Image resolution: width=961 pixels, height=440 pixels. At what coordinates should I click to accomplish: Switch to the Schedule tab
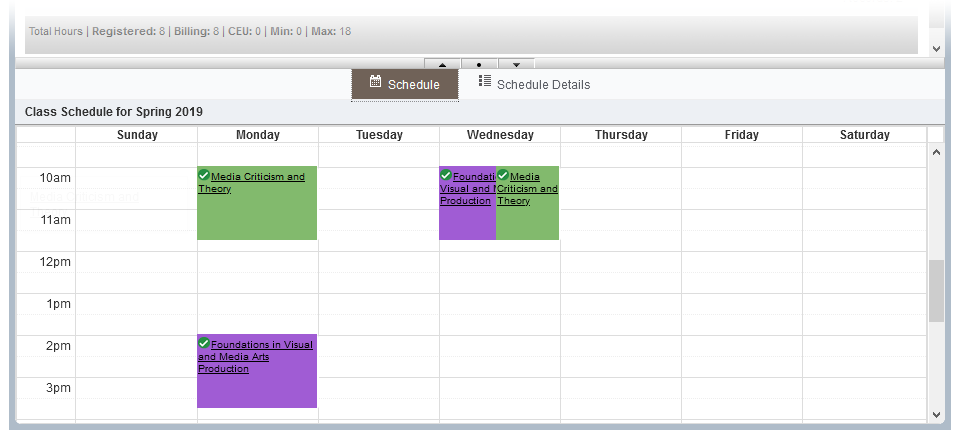(405, 84)
